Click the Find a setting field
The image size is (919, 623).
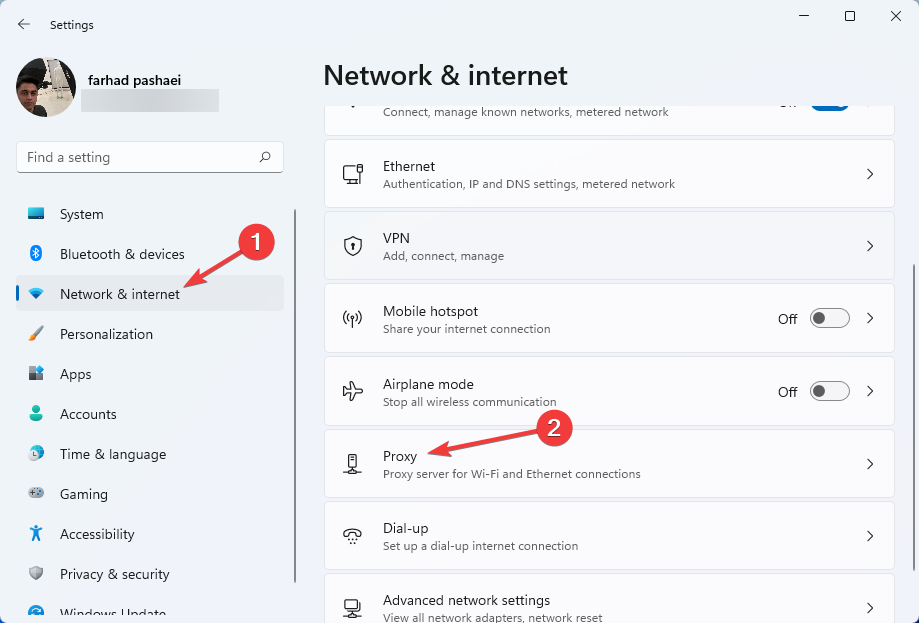click(x=140, y=157)
